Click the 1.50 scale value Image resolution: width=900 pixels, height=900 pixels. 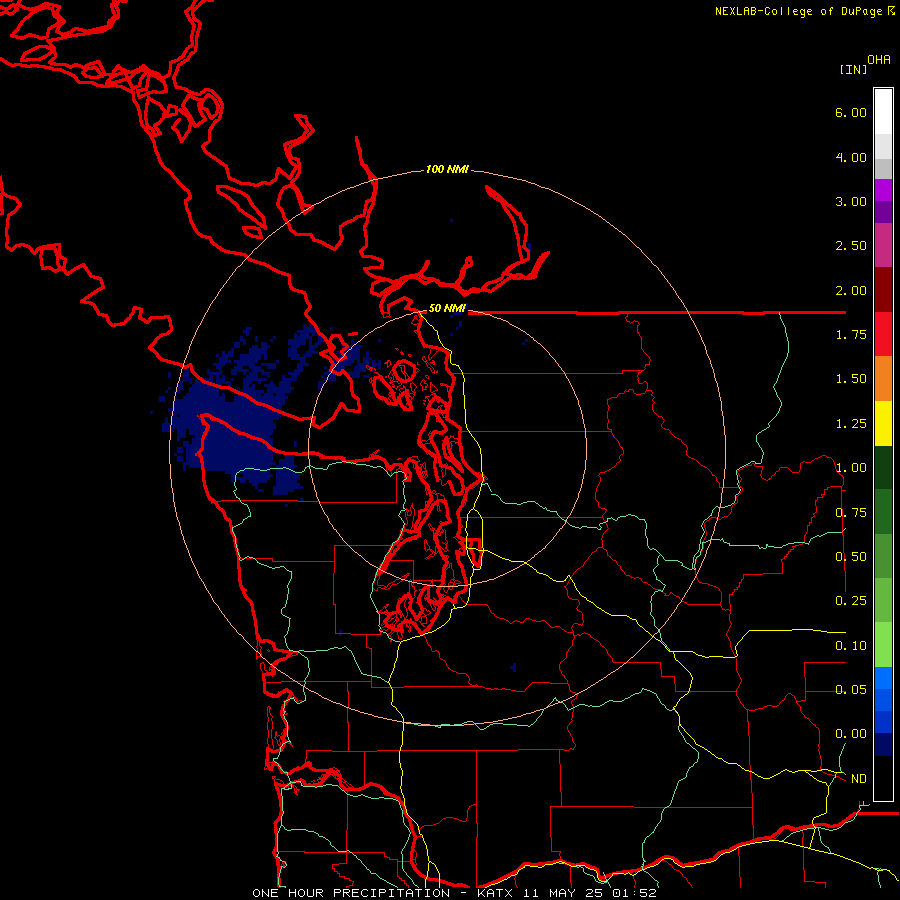[851, 379]
